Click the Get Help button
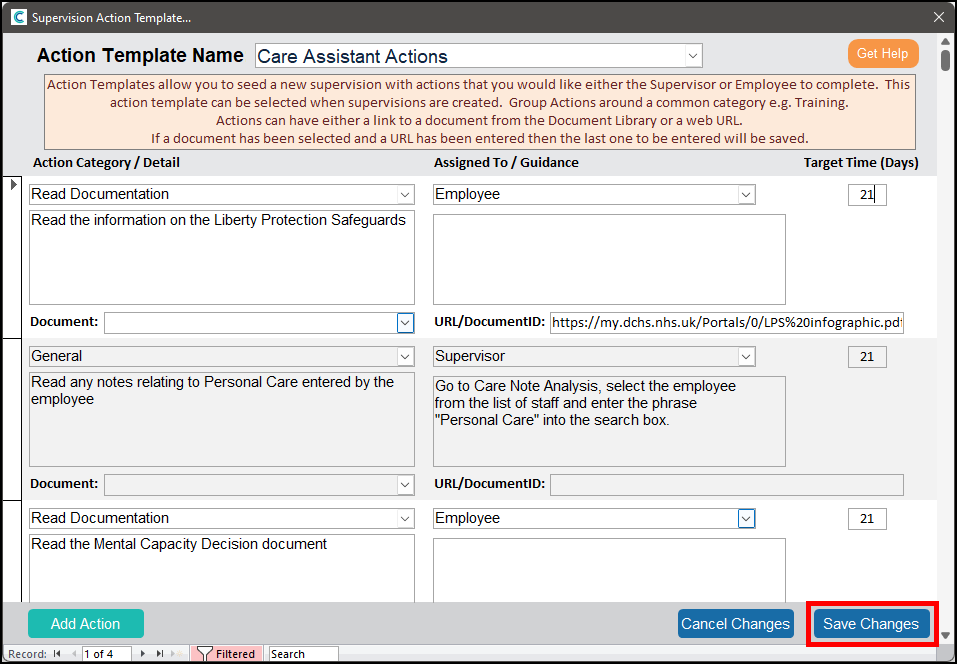The width and height of the screenshot is (957, 664). (x=882, y=53)
